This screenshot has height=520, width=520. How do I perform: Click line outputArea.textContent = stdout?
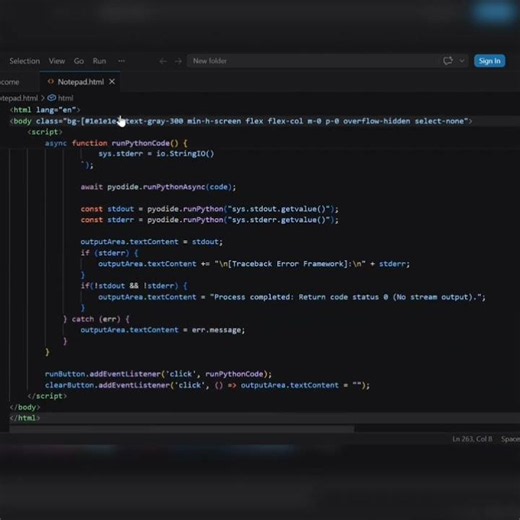coord(152,242)
